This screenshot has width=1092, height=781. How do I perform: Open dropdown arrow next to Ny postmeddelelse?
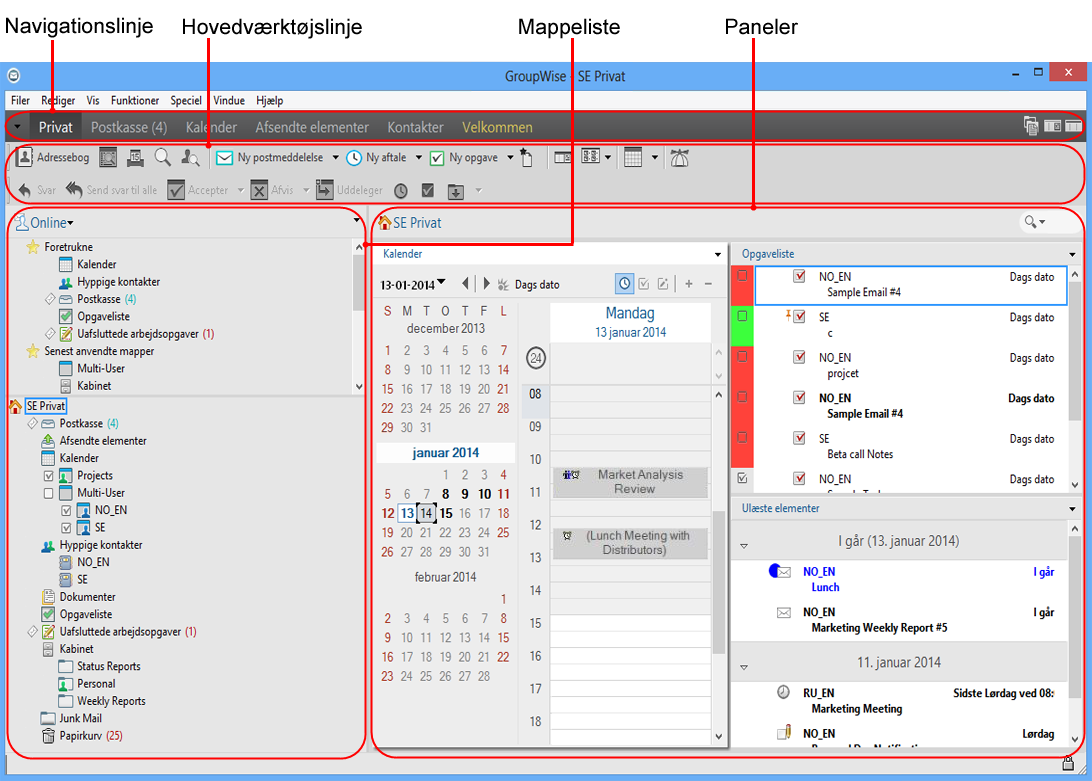335,157
